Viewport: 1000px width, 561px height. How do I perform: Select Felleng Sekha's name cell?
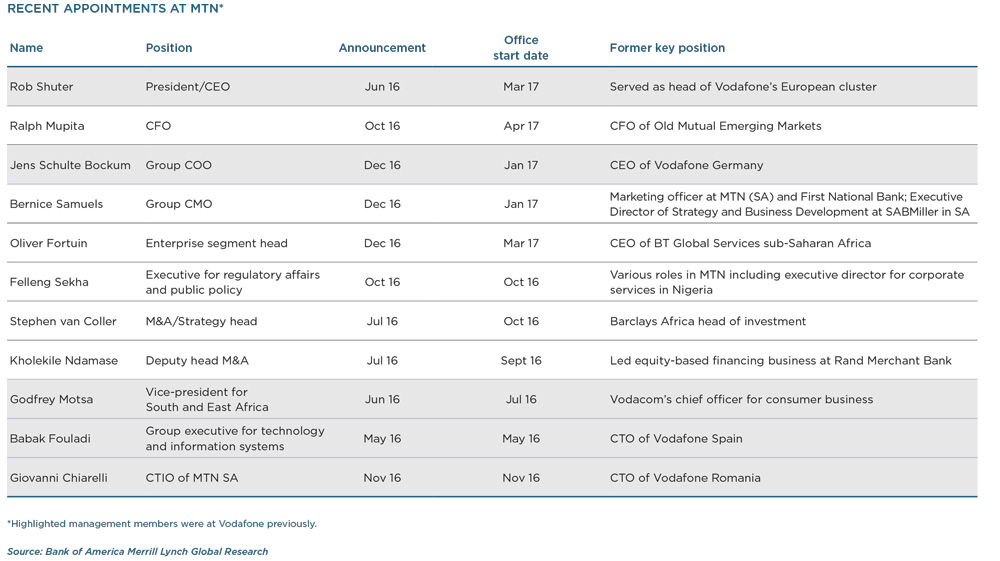(x=49, y=282)
